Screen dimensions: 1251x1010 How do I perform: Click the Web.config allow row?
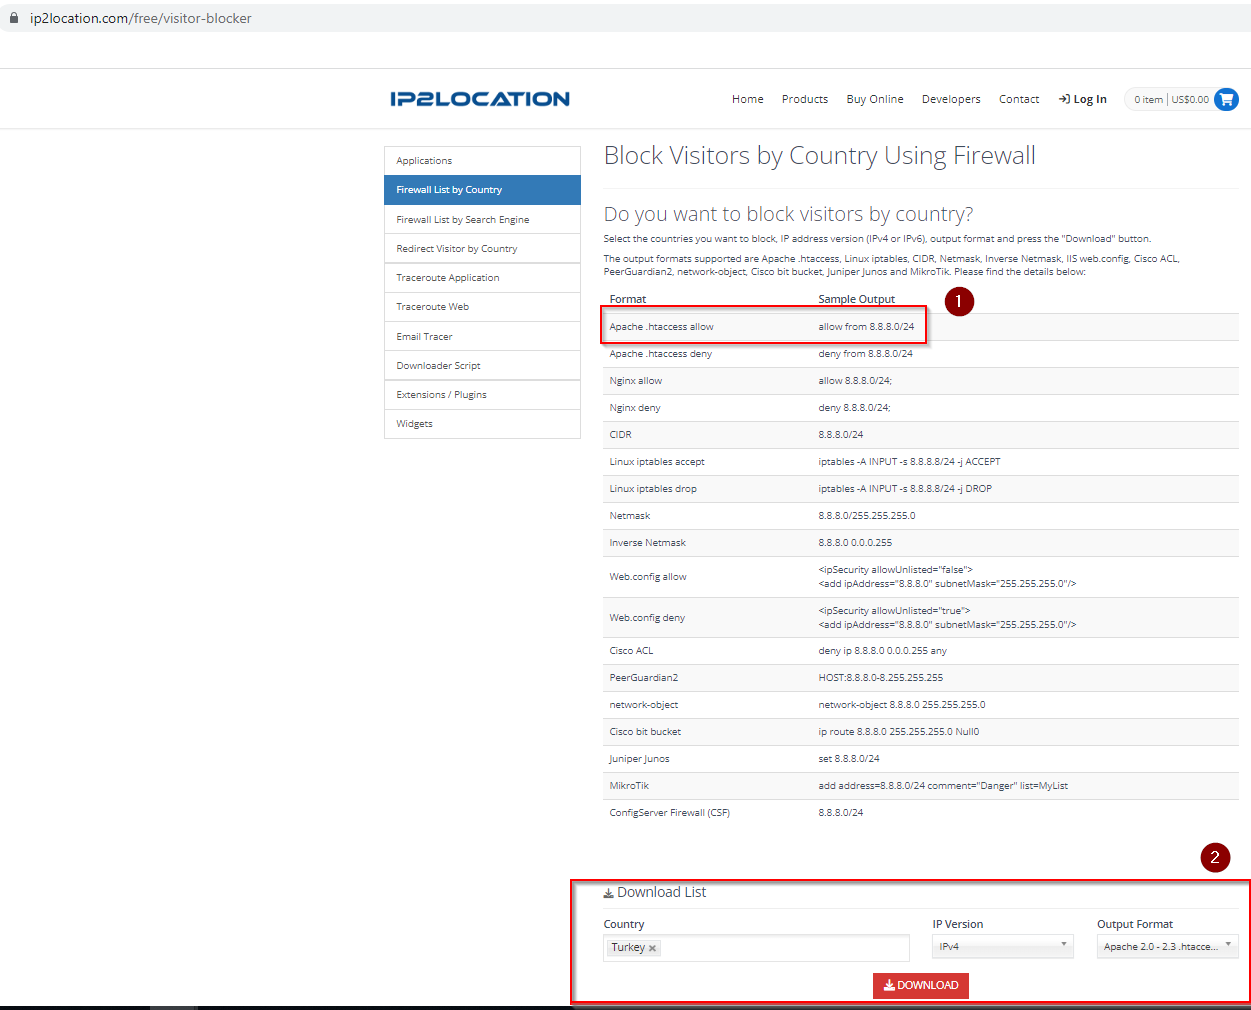click(921, 577)
